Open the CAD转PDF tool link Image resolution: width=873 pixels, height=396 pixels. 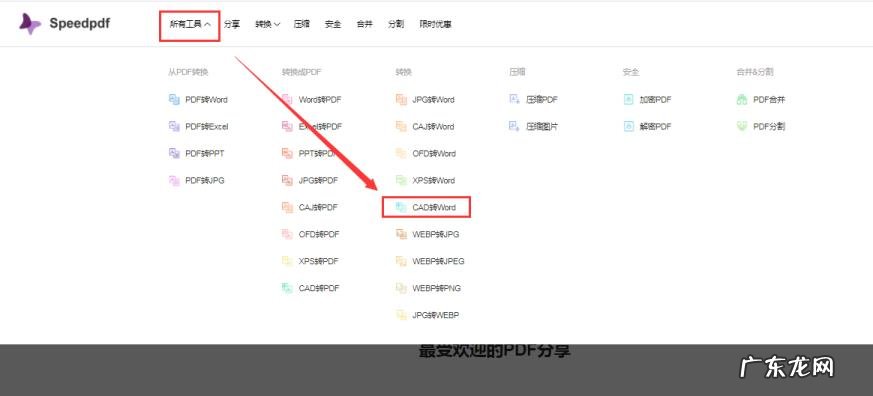pyautogui.click(x=319, y=288)
